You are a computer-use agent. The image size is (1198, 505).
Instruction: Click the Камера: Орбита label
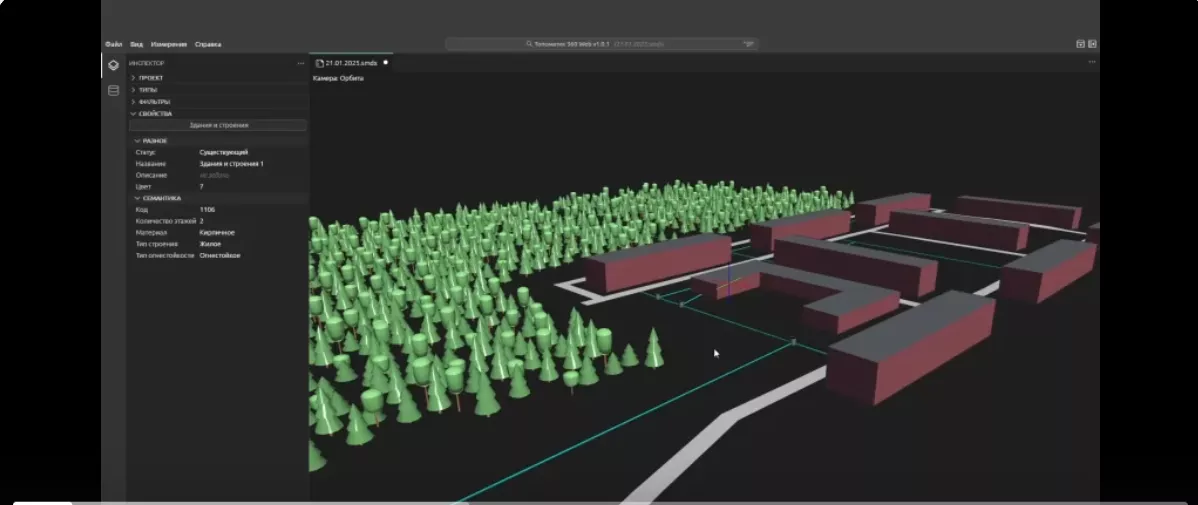tap(338, 78)
